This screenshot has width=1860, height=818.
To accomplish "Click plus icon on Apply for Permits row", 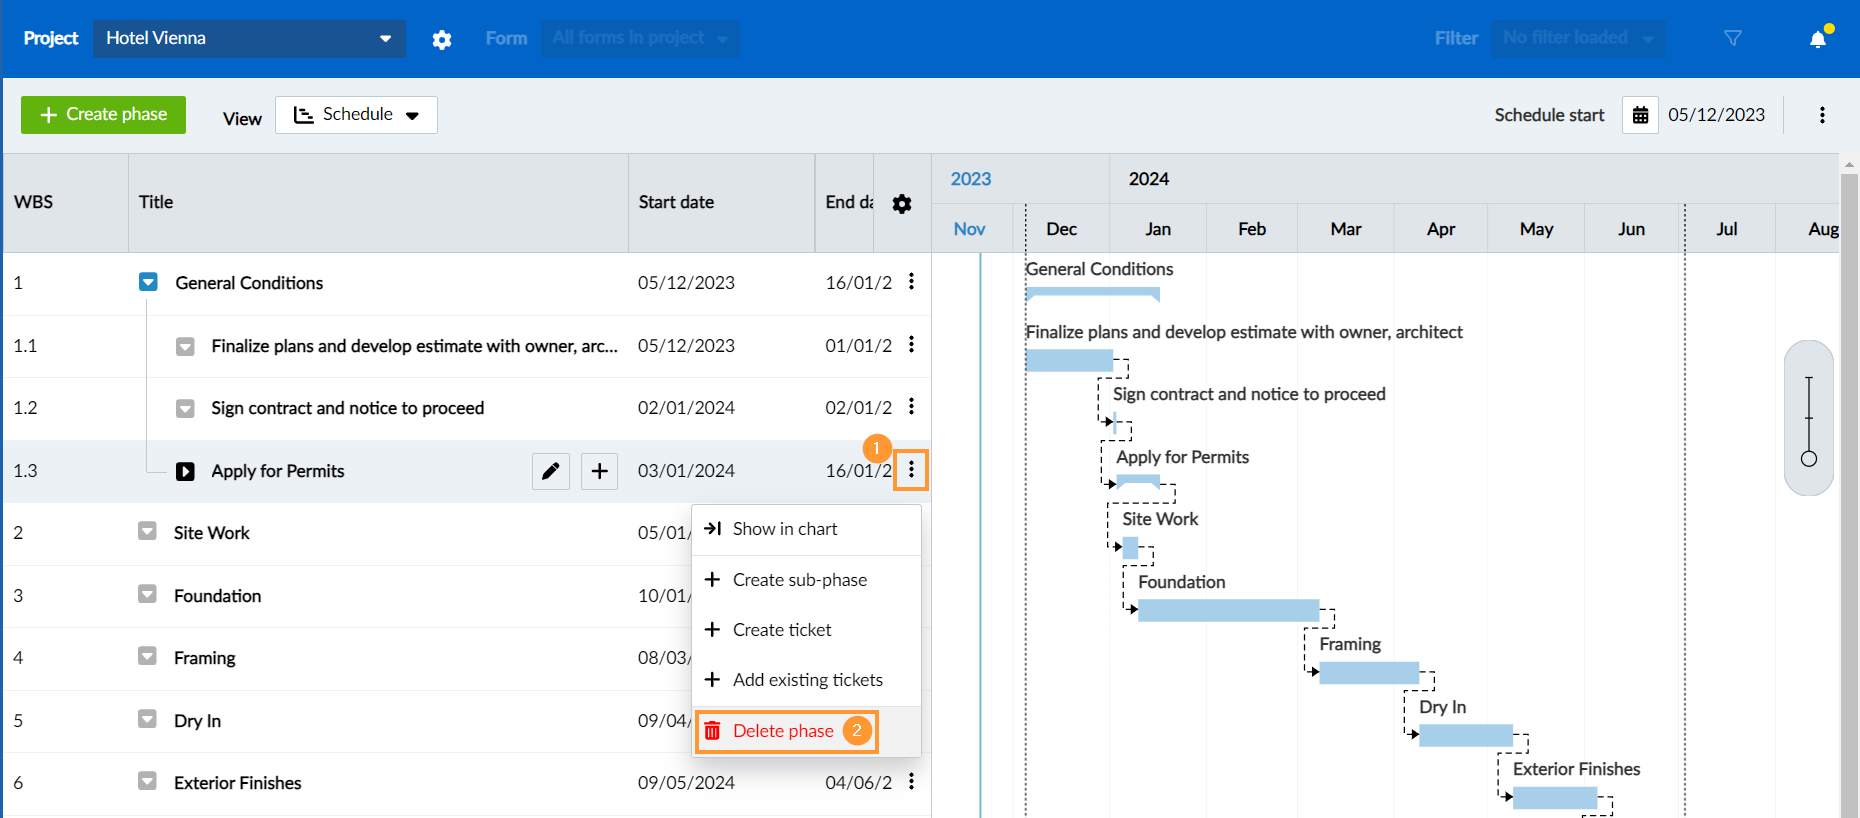I will click(x=599, y=471).
